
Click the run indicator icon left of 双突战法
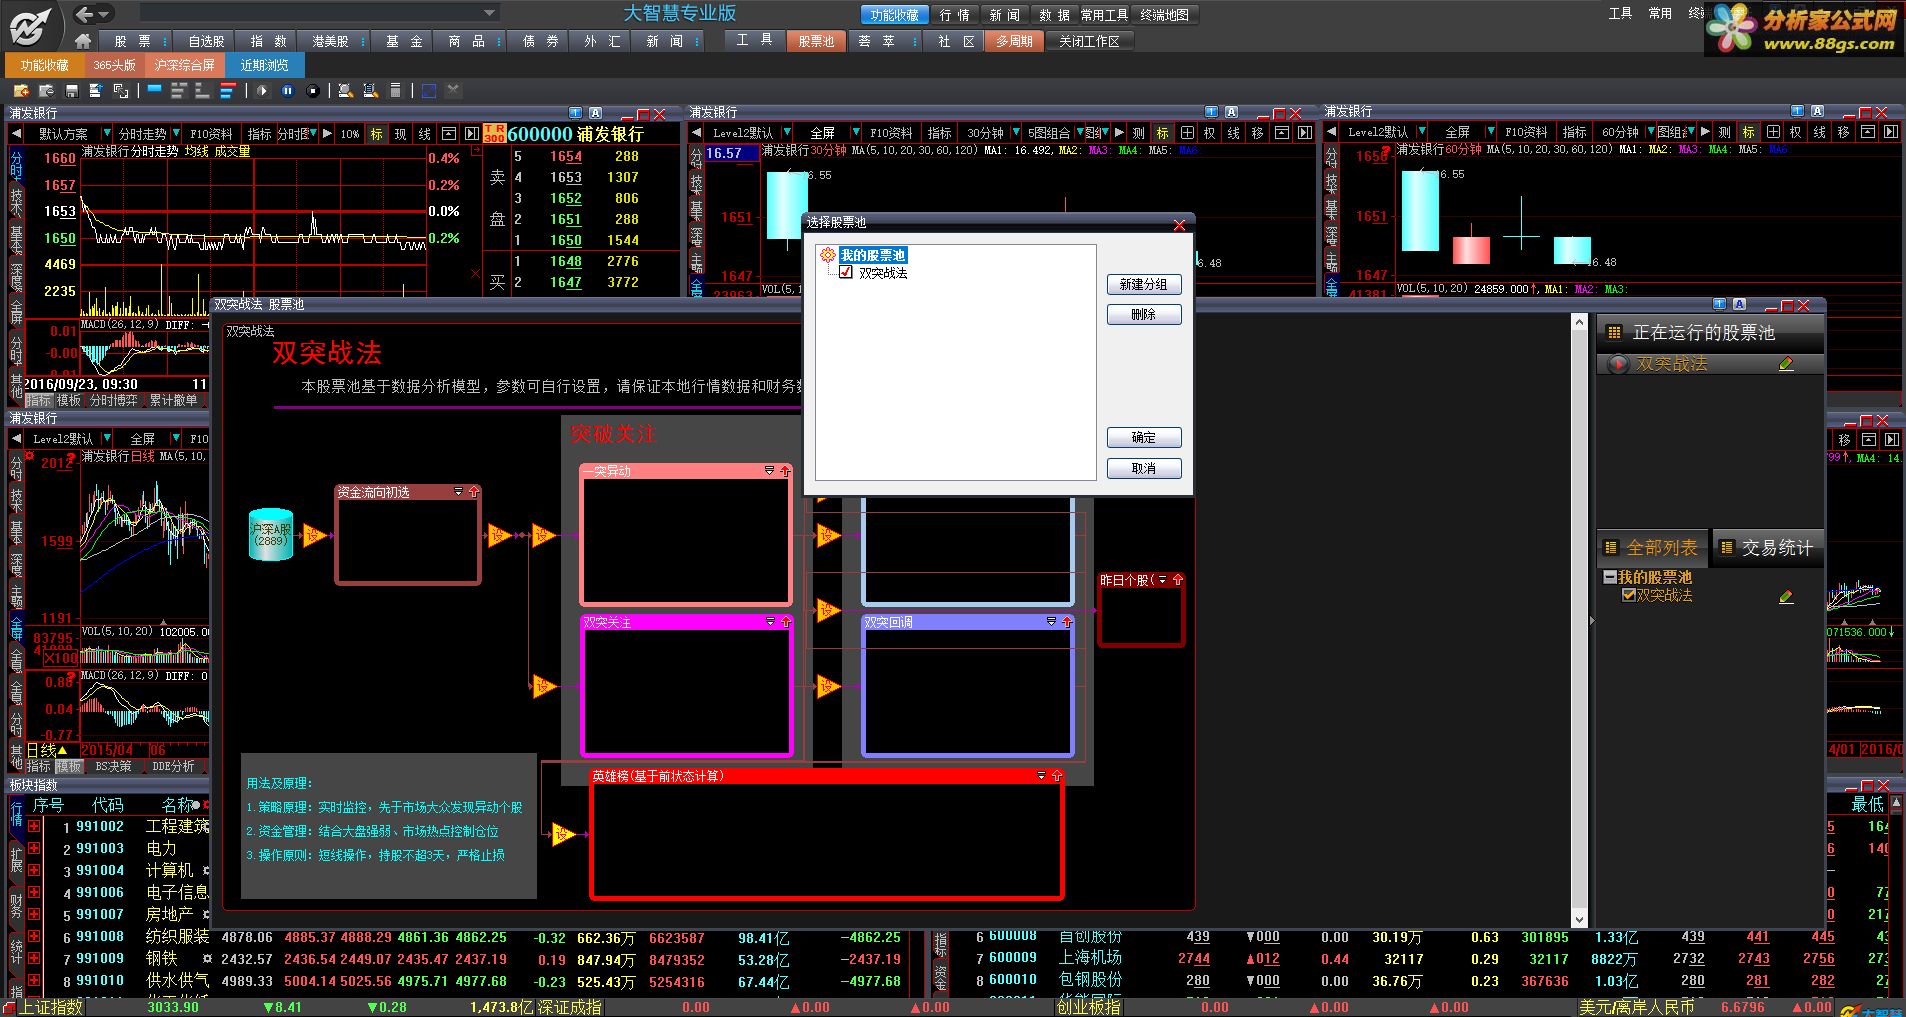tap(1617, 365)
